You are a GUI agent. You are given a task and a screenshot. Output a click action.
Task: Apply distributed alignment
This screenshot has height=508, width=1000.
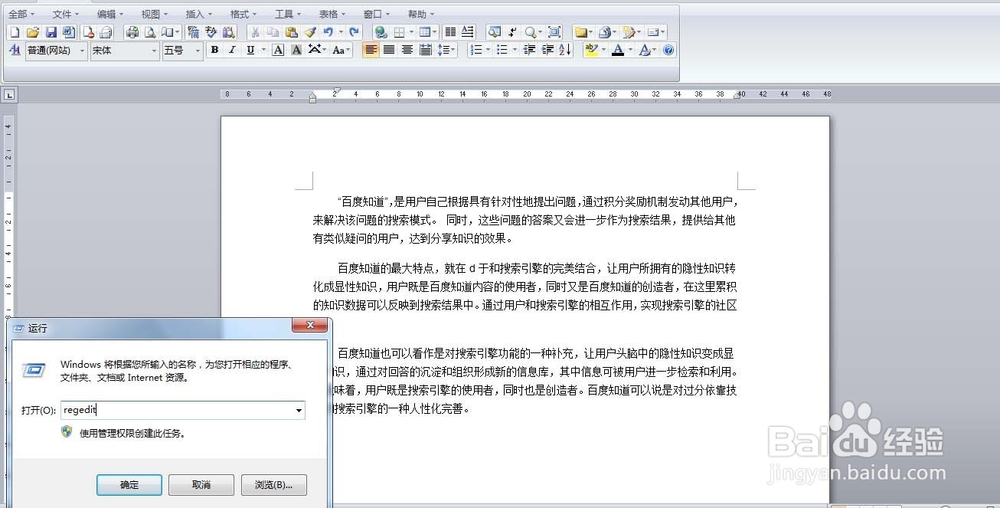(425, 50)
